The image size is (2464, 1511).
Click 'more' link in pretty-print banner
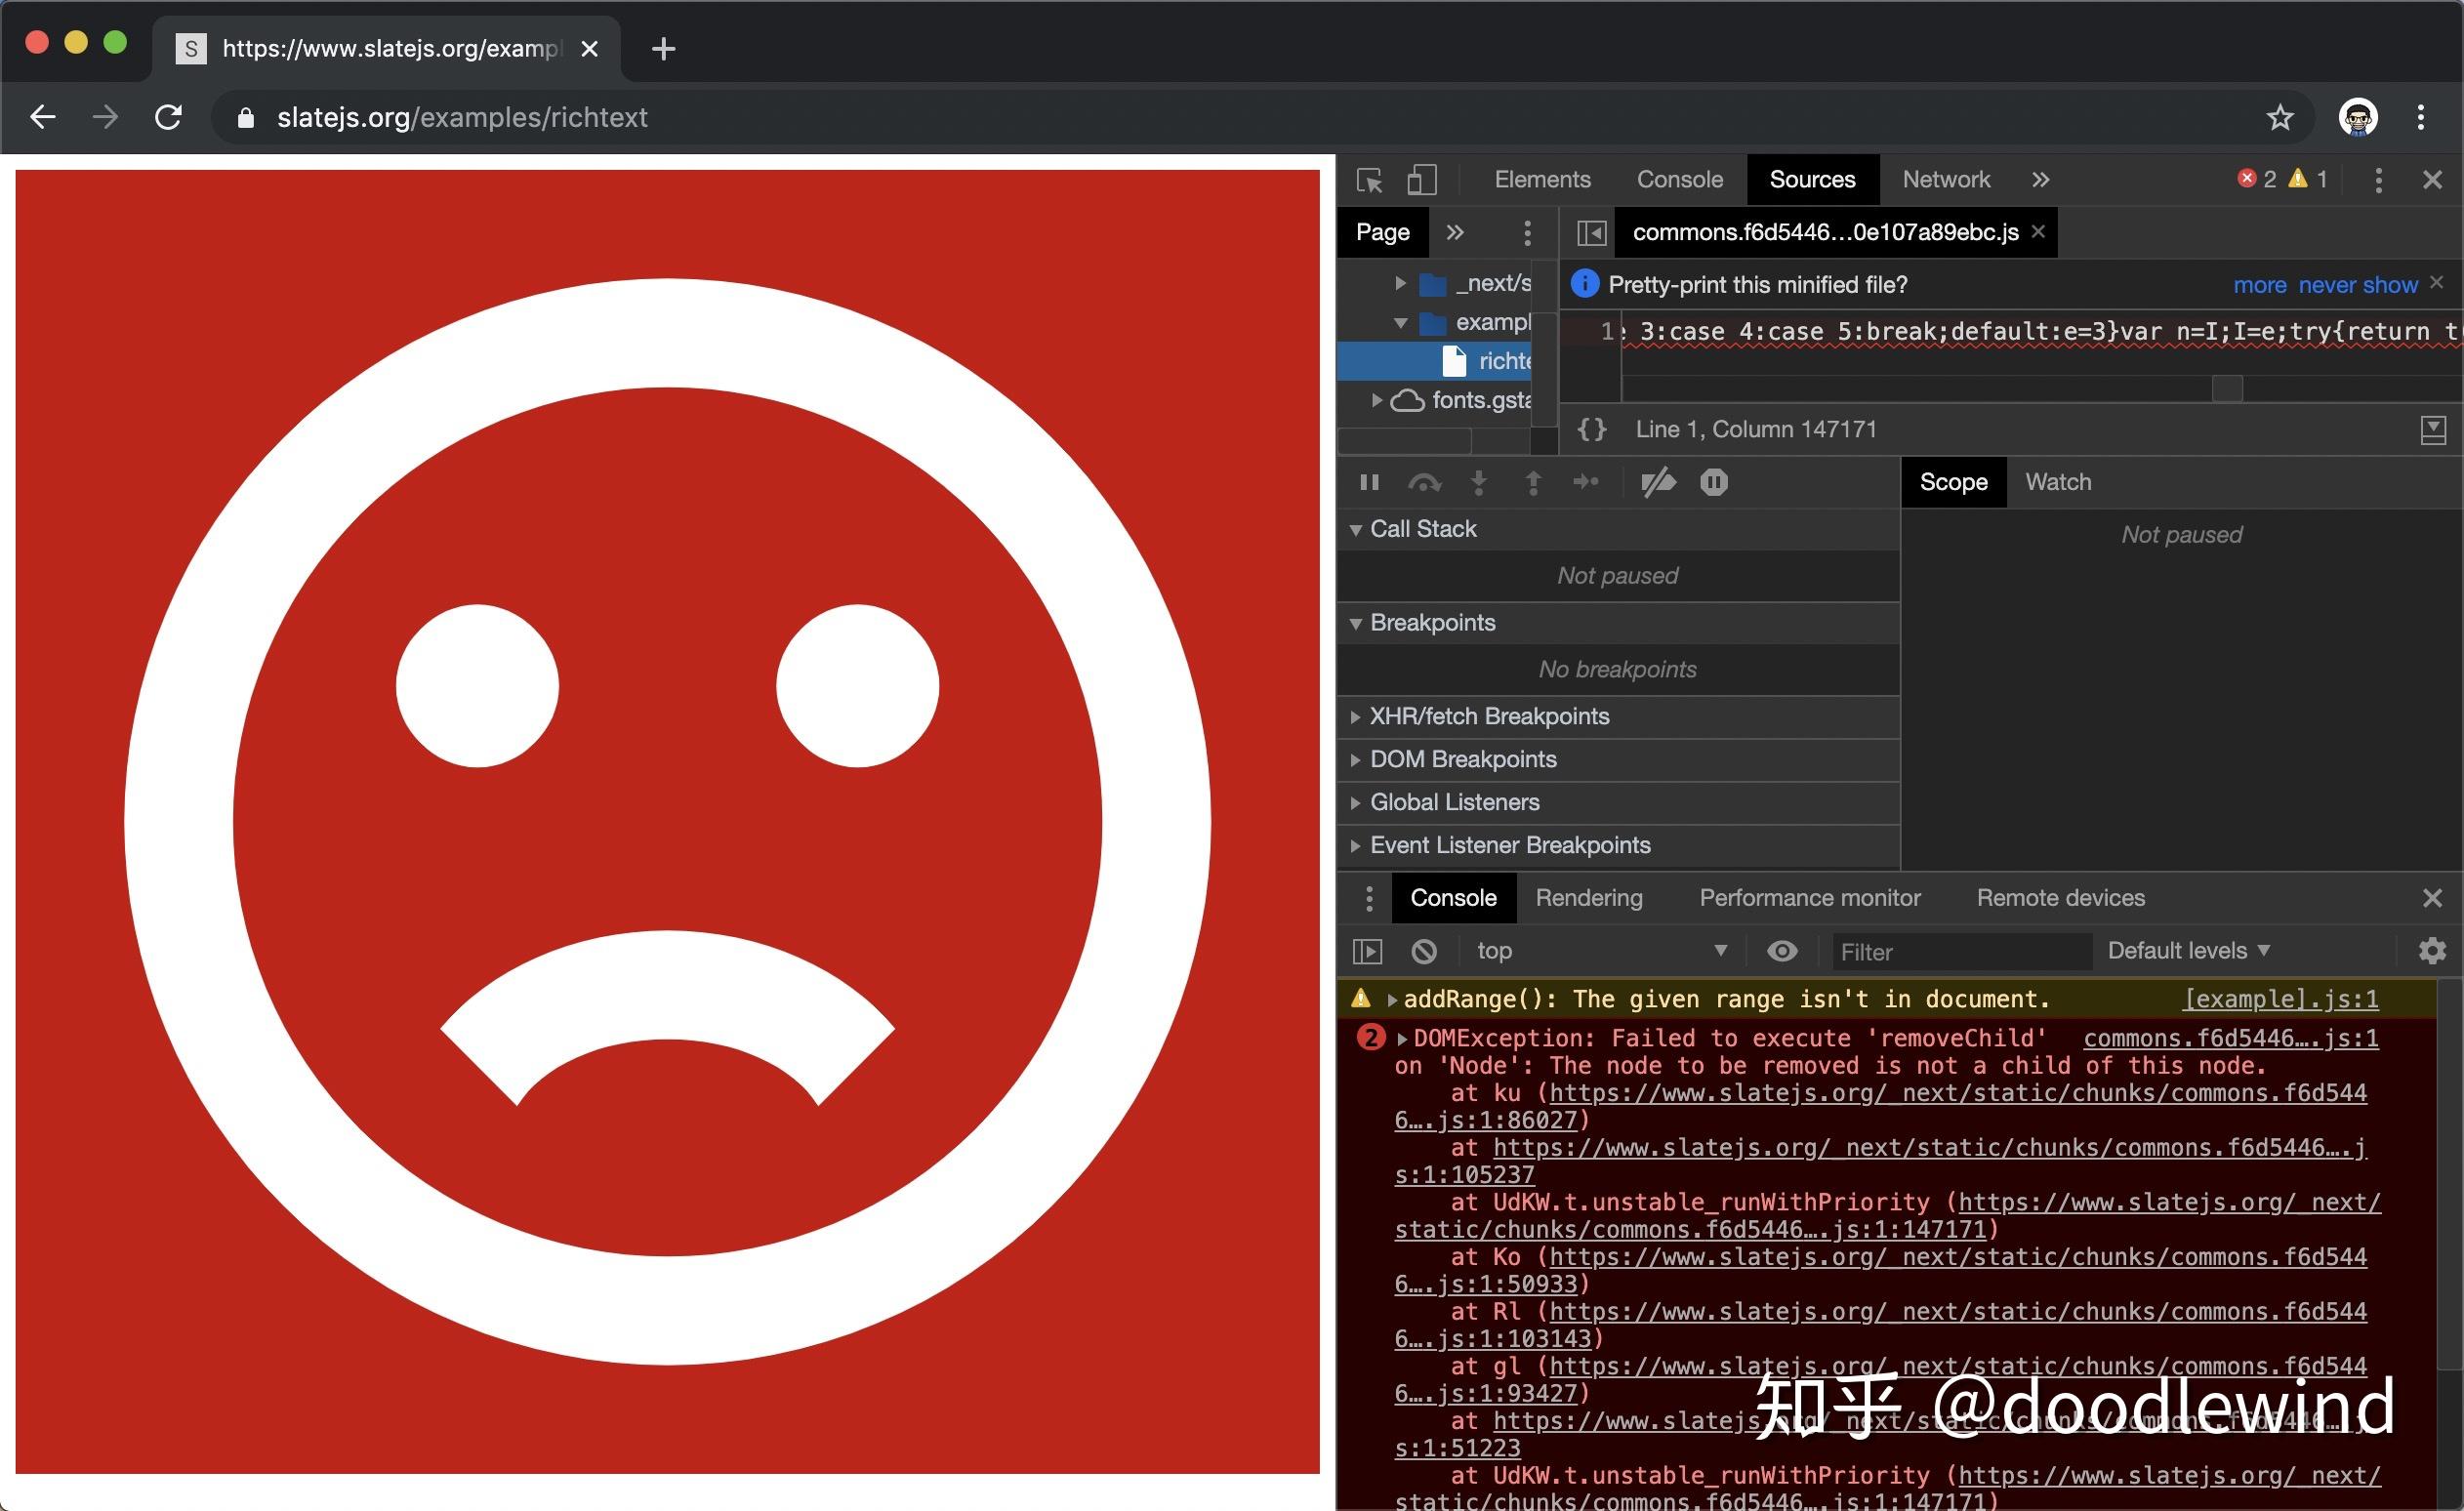(x=2259, y=285)
